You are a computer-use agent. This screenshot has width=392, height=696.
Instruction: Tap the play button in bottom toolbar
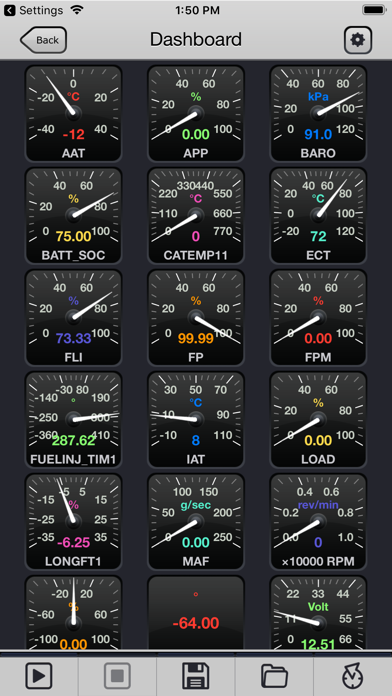pyautogui.click(x=39, y=676)
